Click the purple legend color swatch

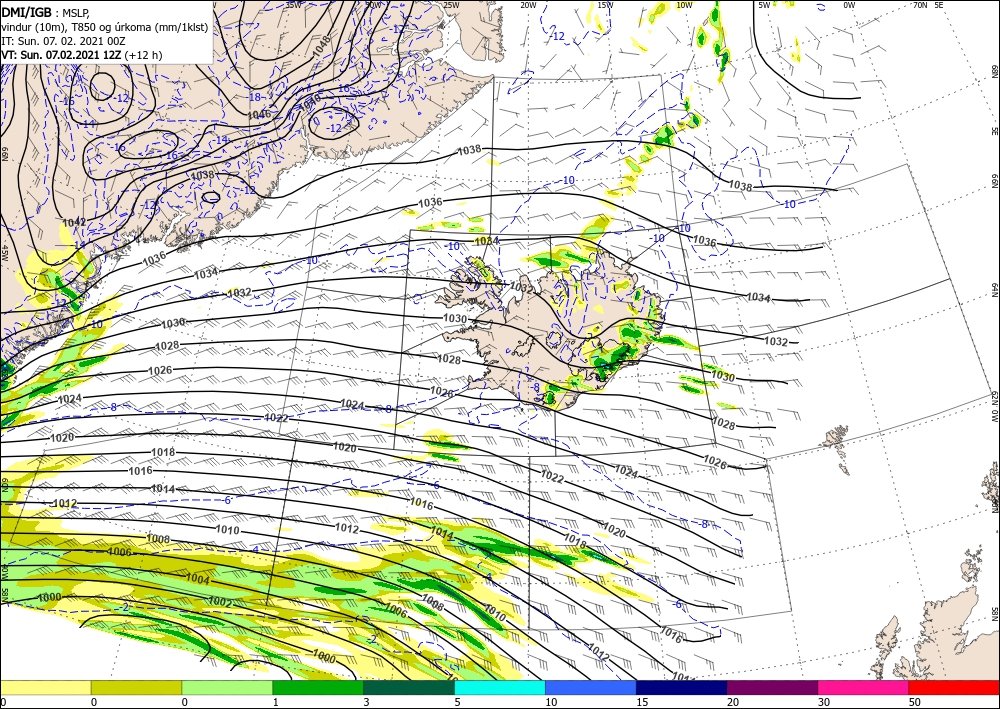click(772, 687)
